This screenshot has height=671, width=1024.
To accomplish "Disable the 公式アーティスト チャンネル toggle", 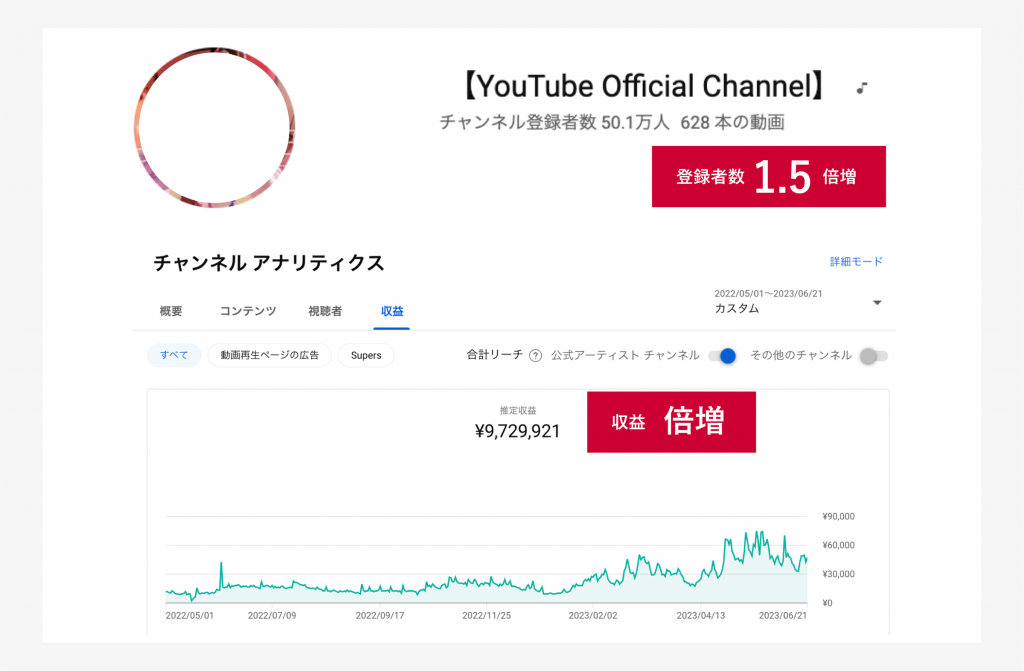I will pyautogui.click(x=722, y=356).
